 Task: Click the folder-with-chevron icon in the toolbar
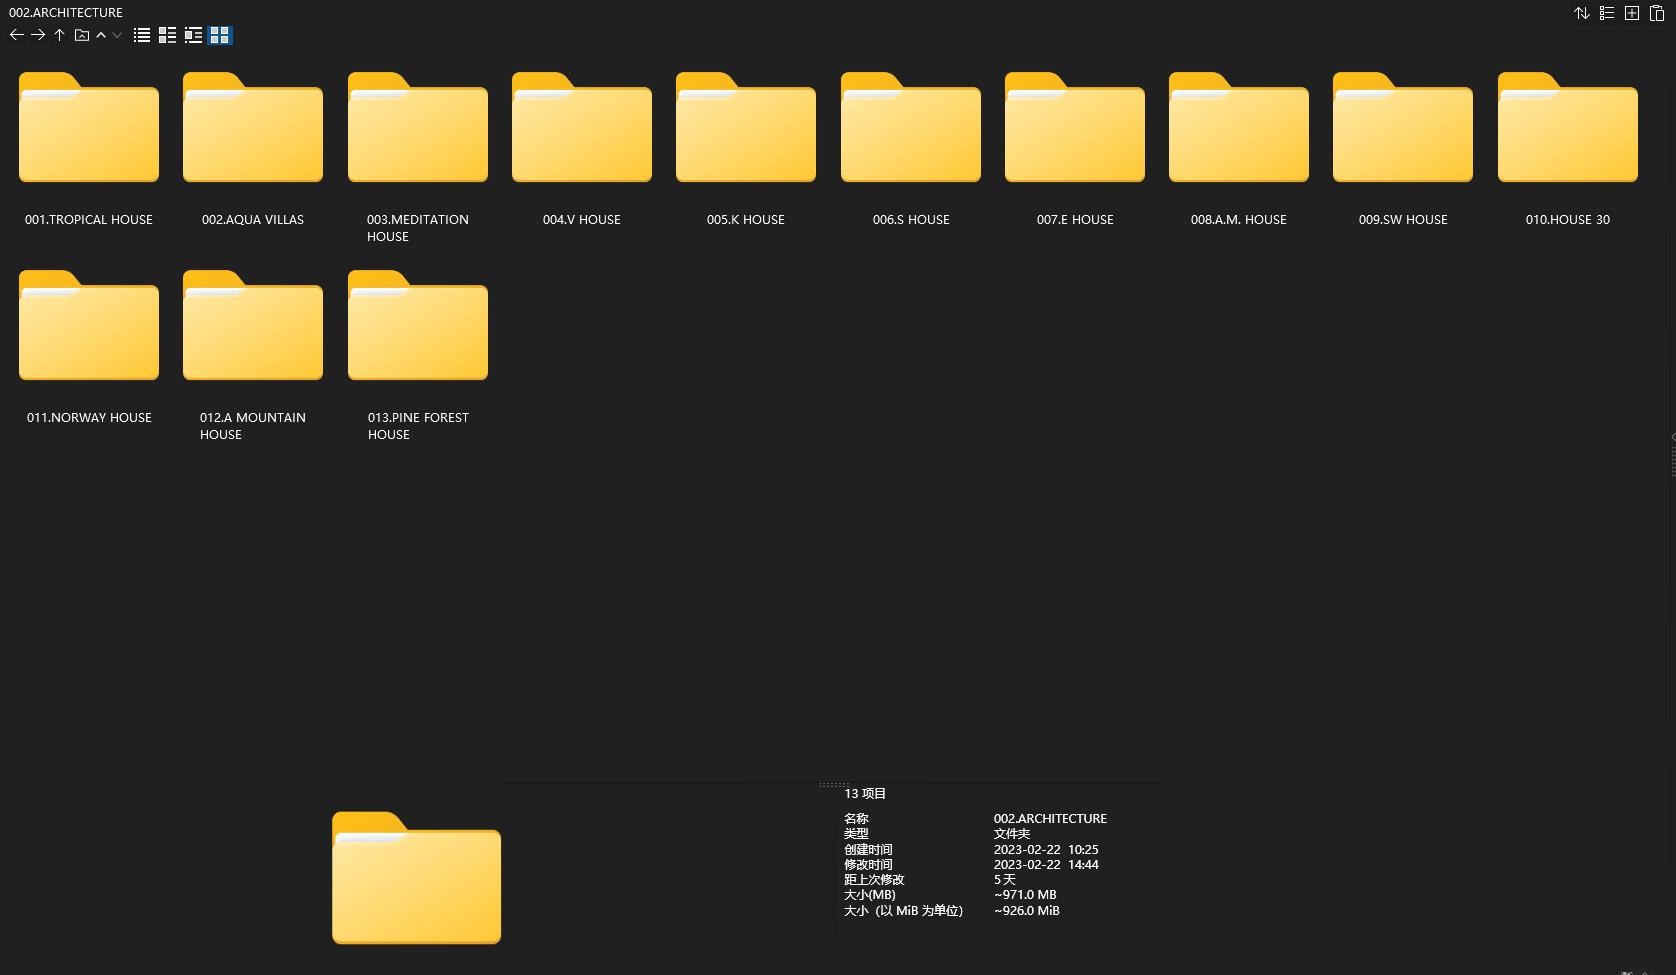click(82, 35)
